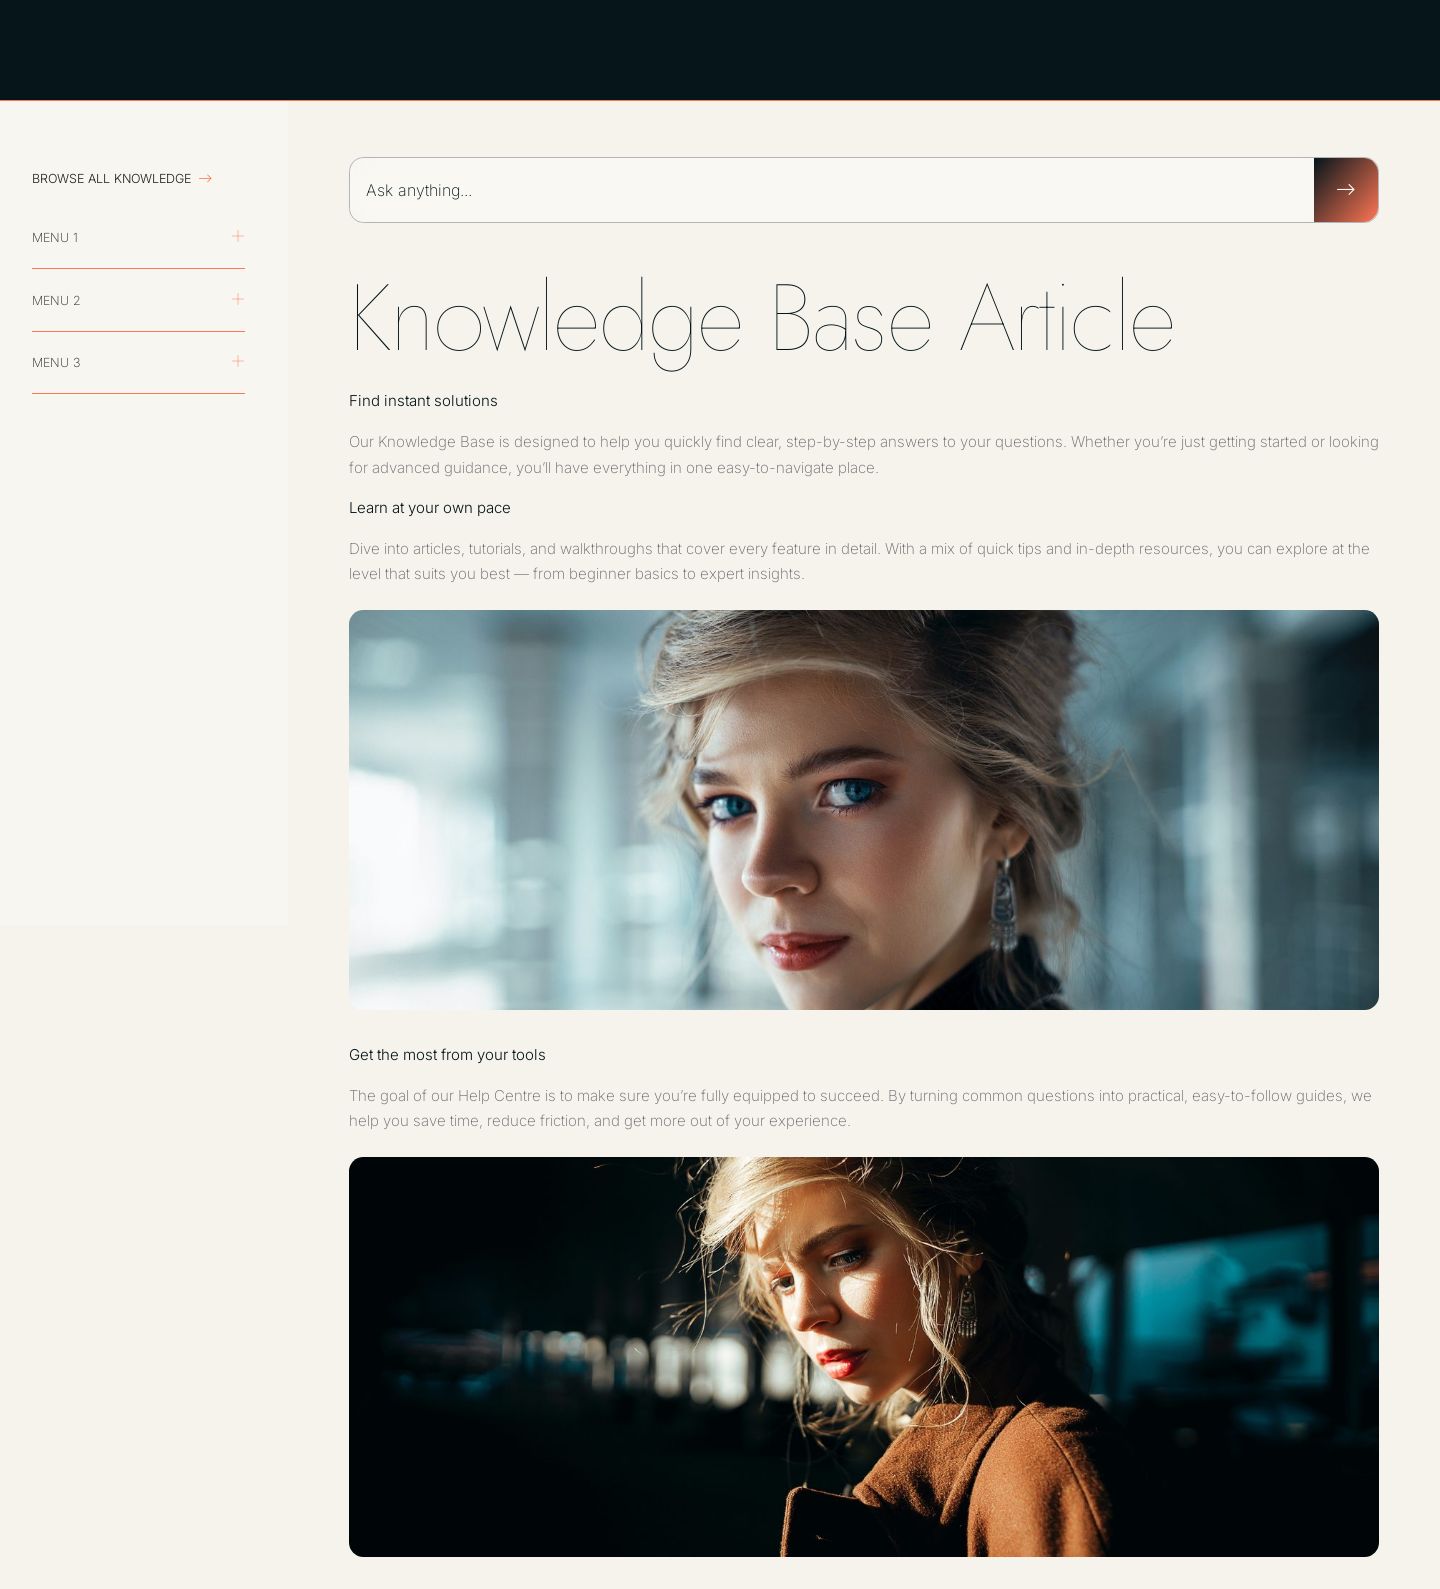Select the Menu 3 label in sidebar

point(56,363)
